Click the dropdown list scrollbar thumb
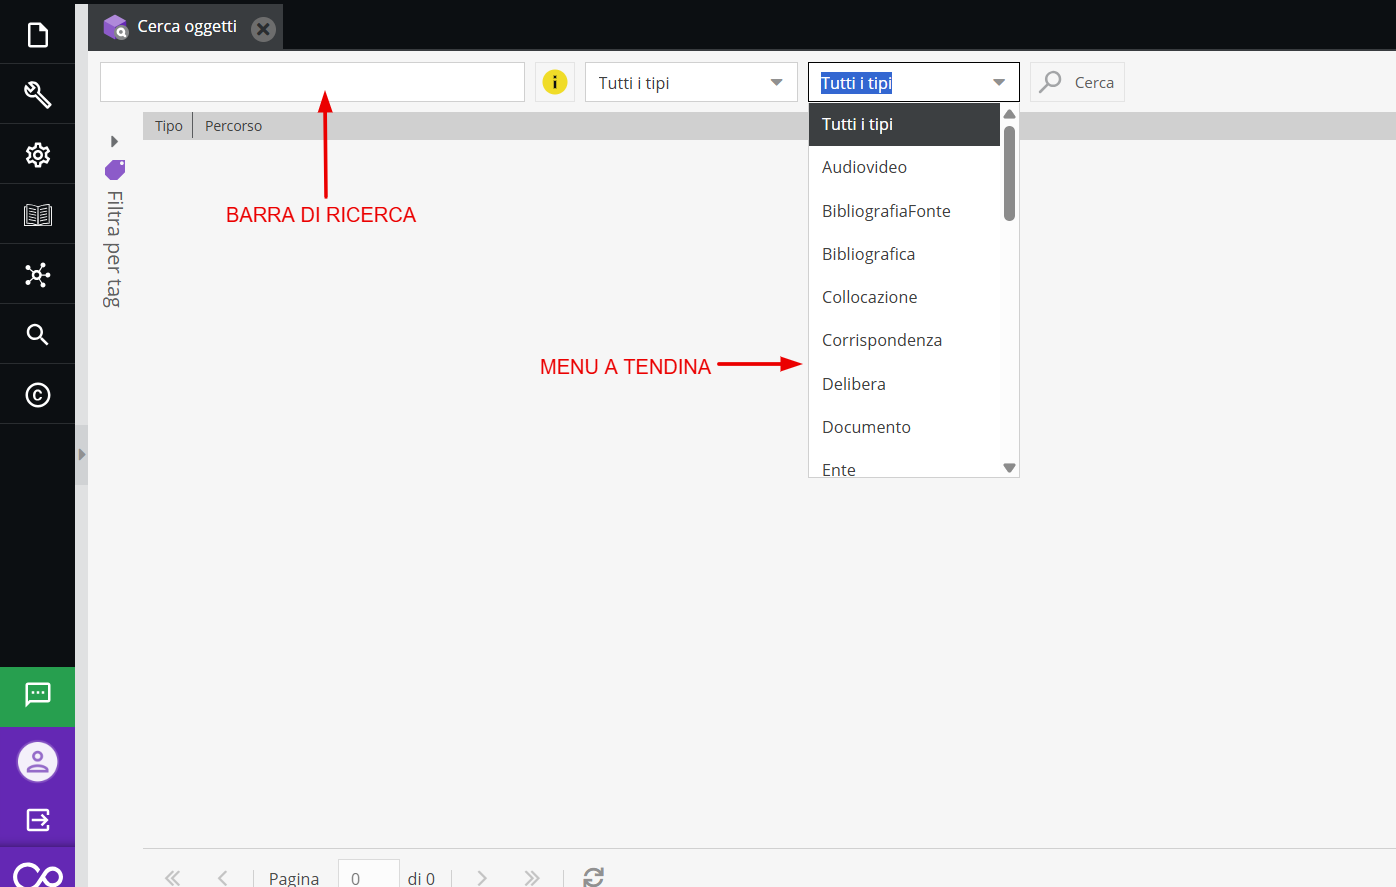Image resolution: width=1396 pixels, height=887 pixels. pos(1009,172)
